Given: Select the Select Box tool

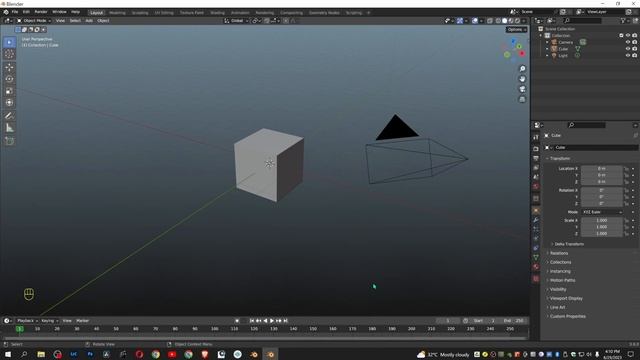Looking at the screenshot, I should coord(9,42).
